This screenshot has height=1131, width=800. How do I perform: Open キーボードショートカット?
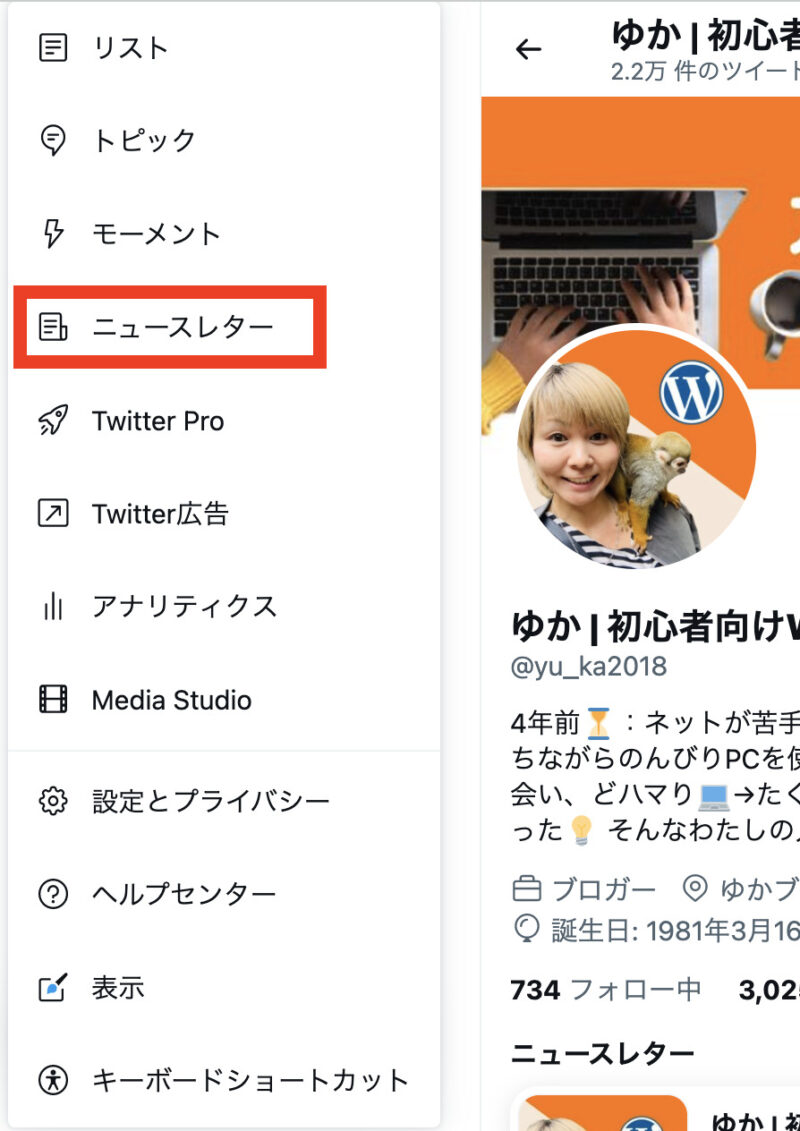point(224,1081)
